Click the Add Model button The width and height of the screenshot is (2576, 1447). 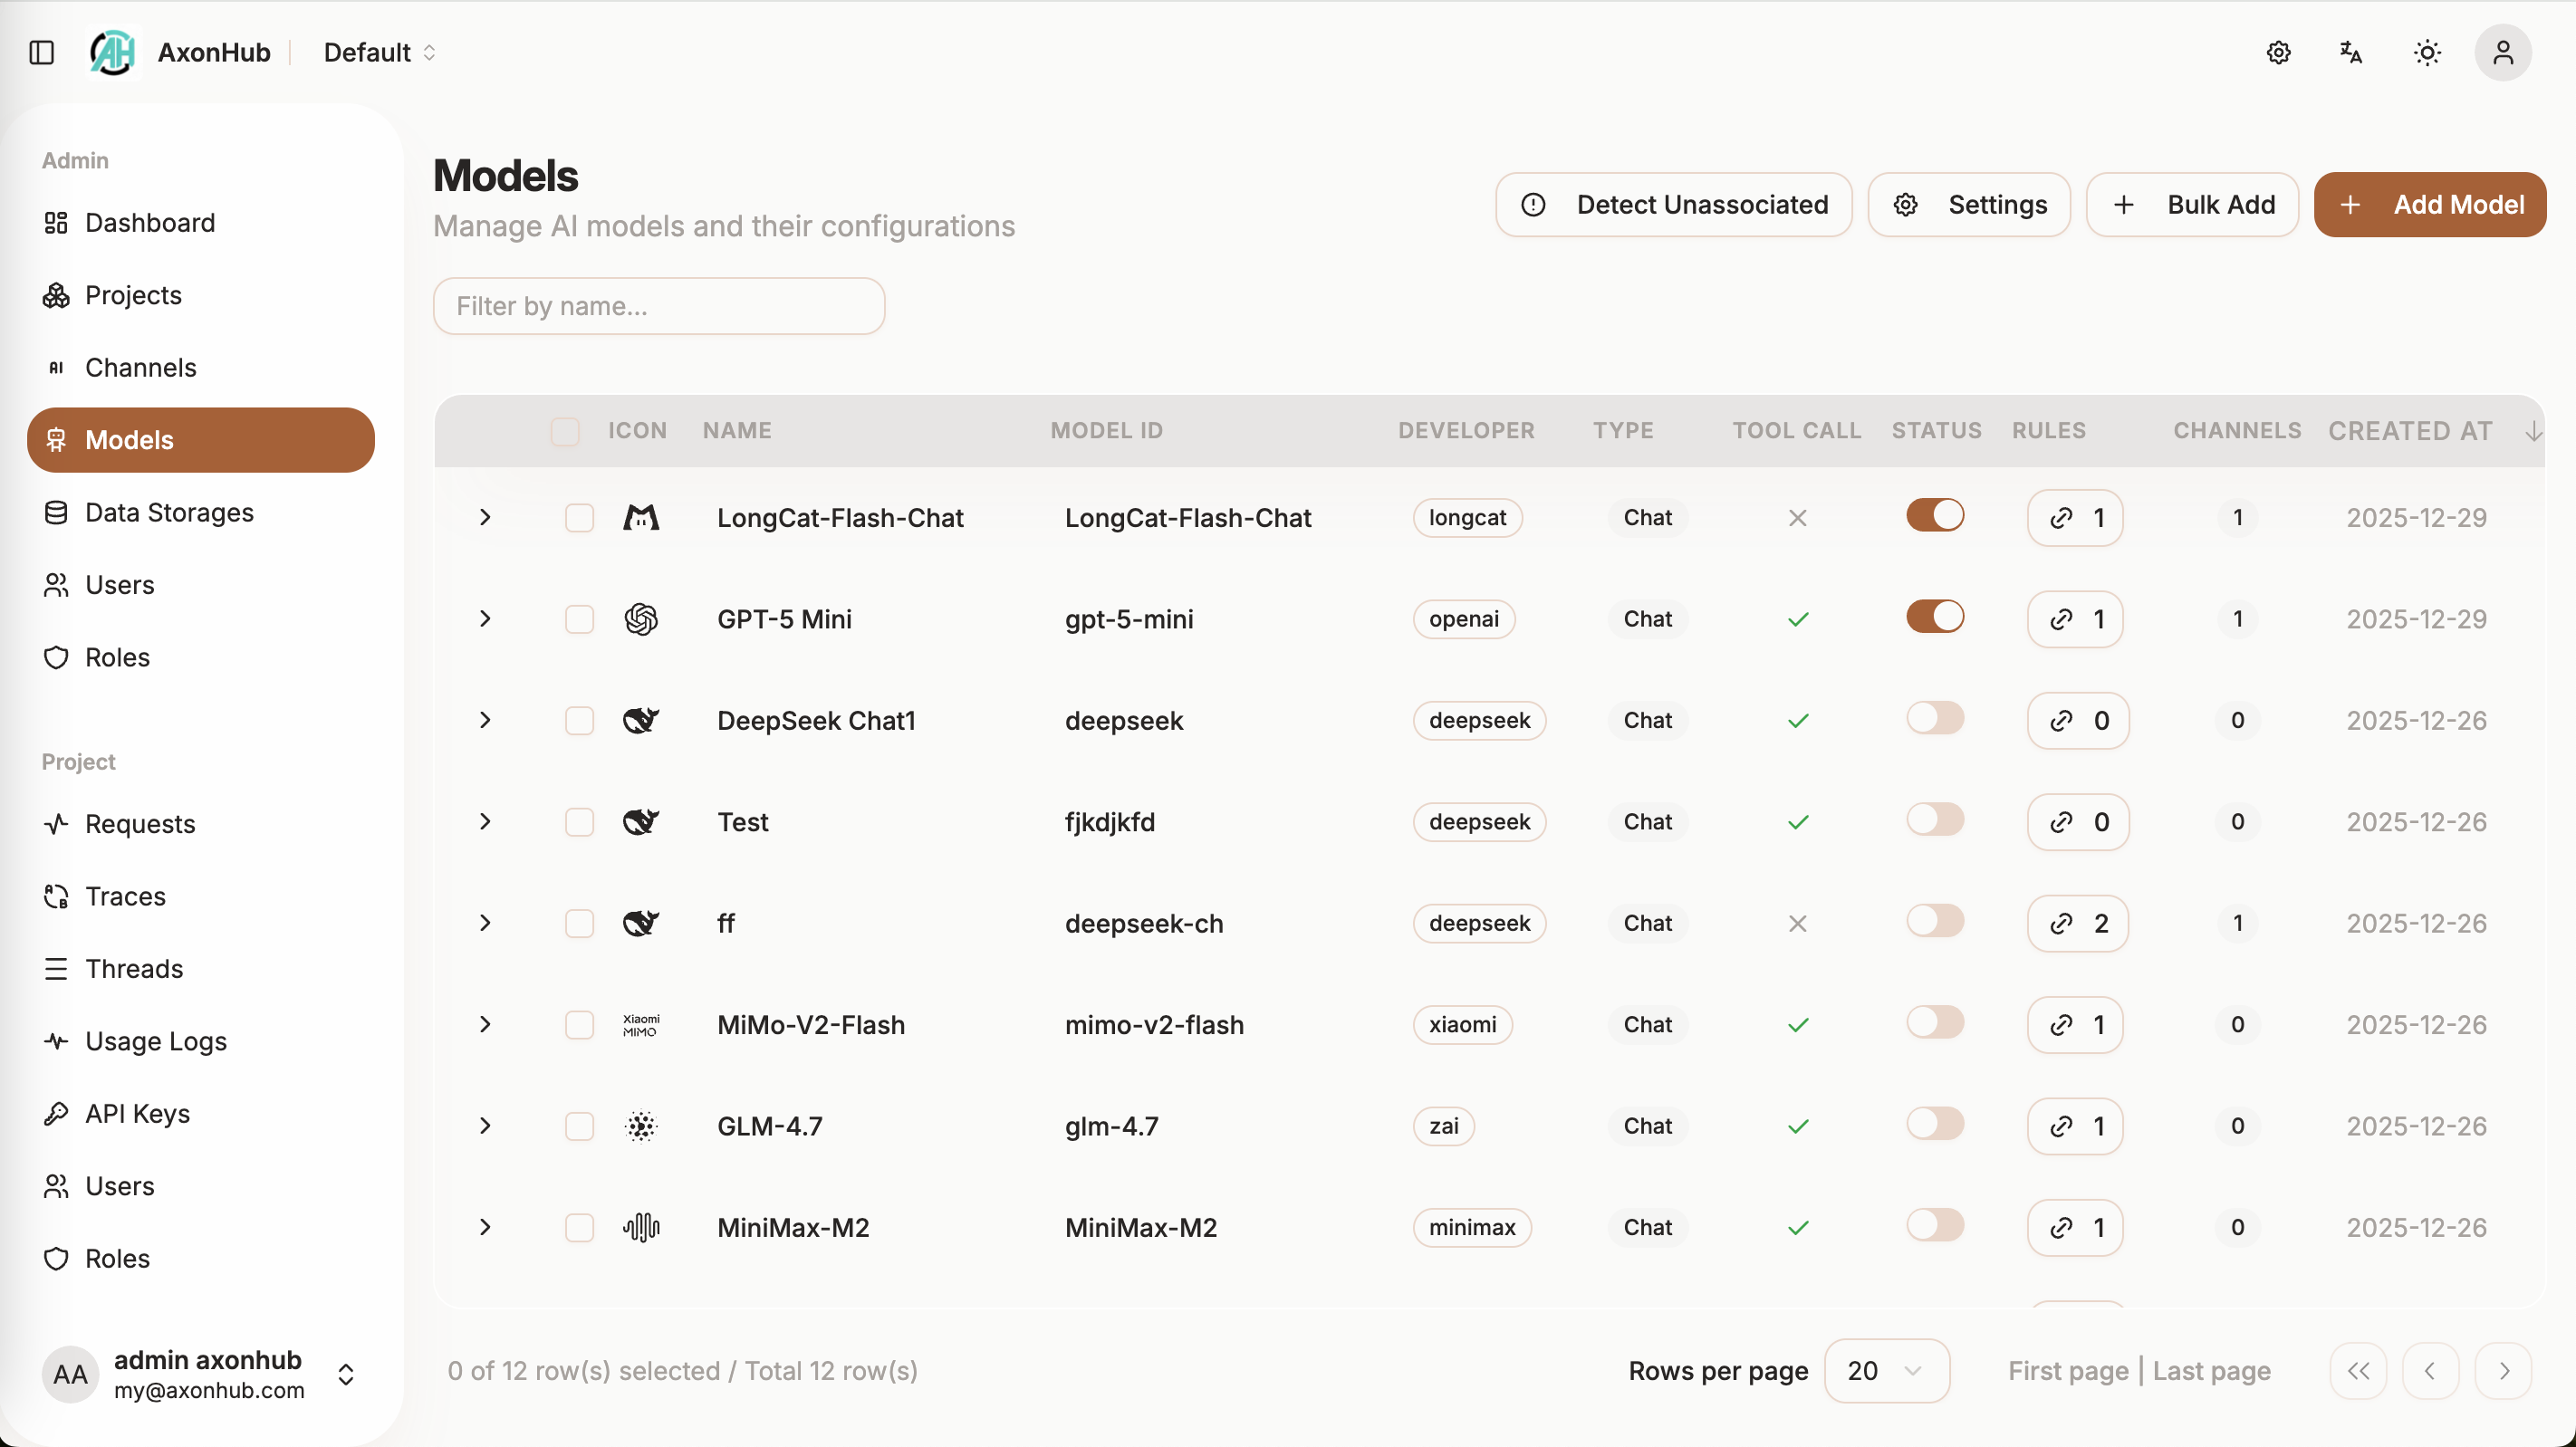pyautogui.click(x=2429, y=205)
